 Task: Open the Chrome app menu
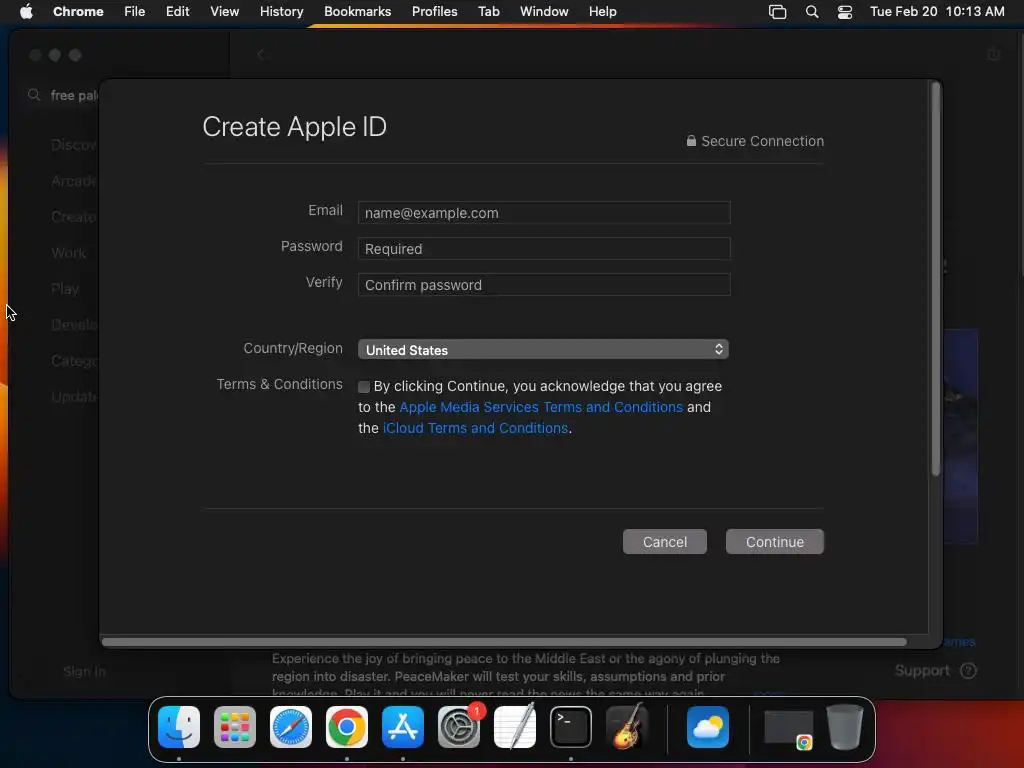[x=78, y=11]
